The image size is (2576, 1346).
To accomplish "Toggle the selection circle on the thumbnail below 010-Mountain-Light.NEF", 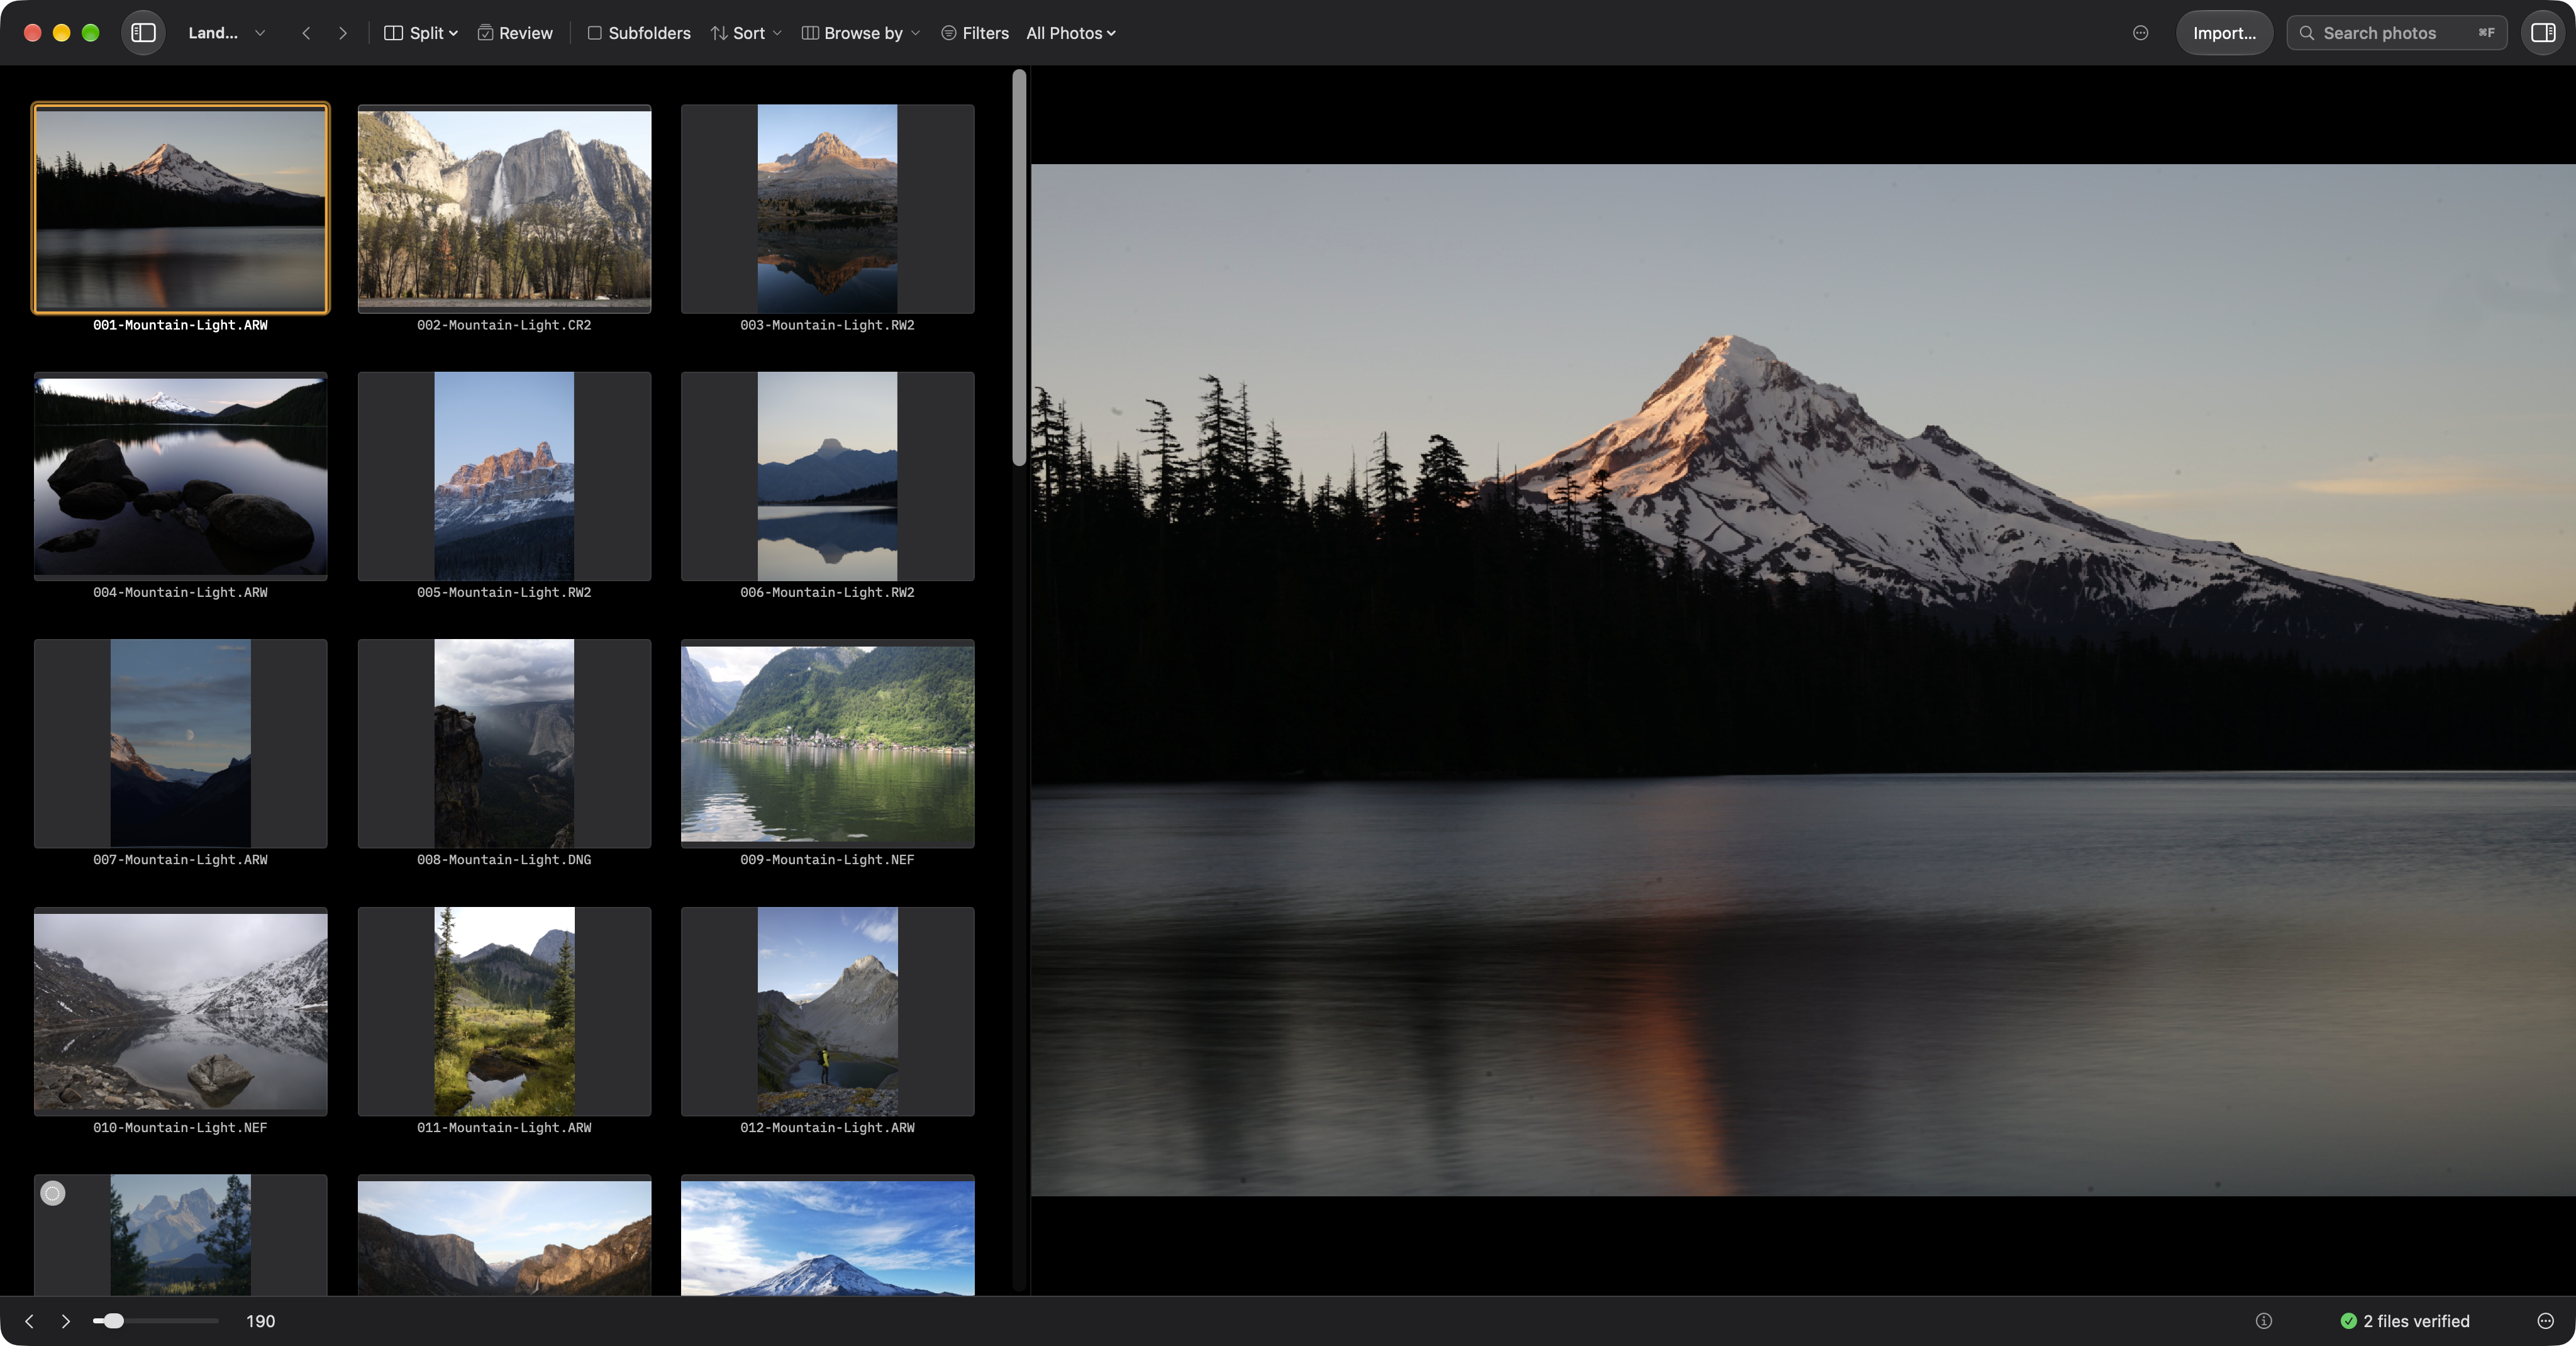I will pyautogui.click(x=53, y=1193).
